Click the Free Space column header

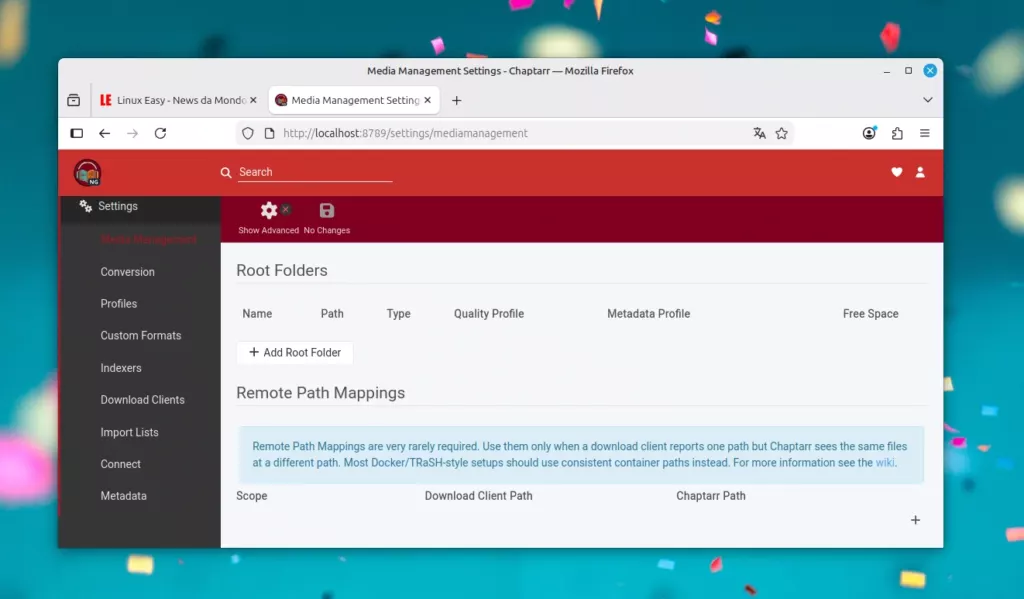(871, 314)
